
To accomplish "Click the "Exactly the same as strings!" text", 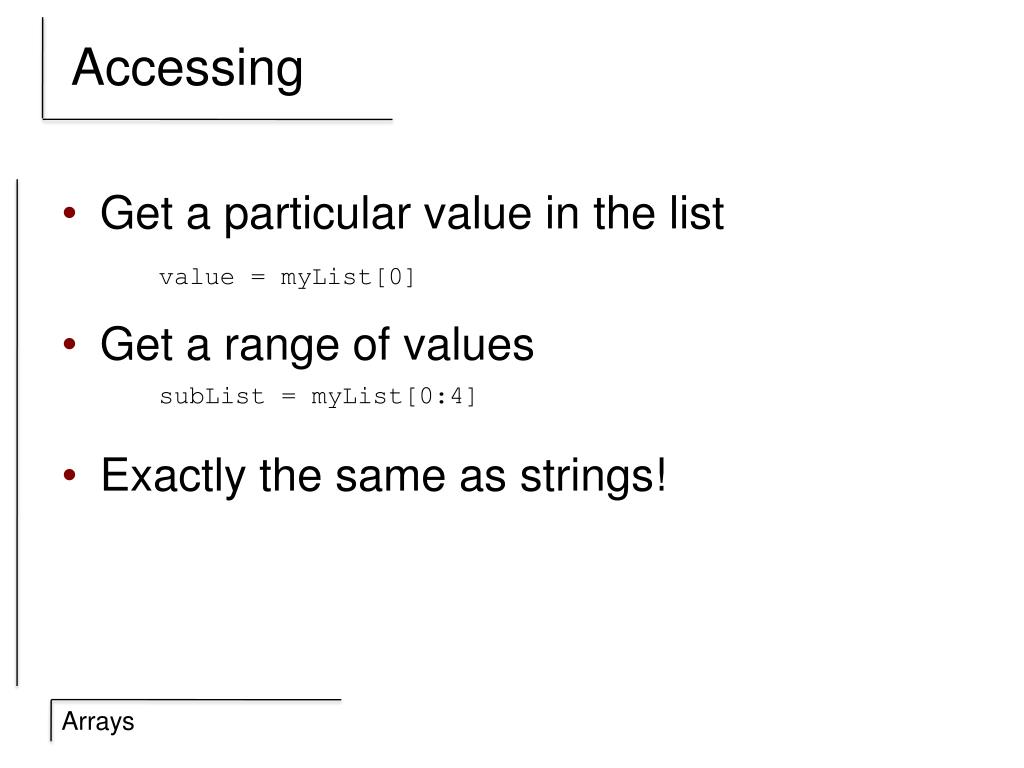I will coord(383,475).
